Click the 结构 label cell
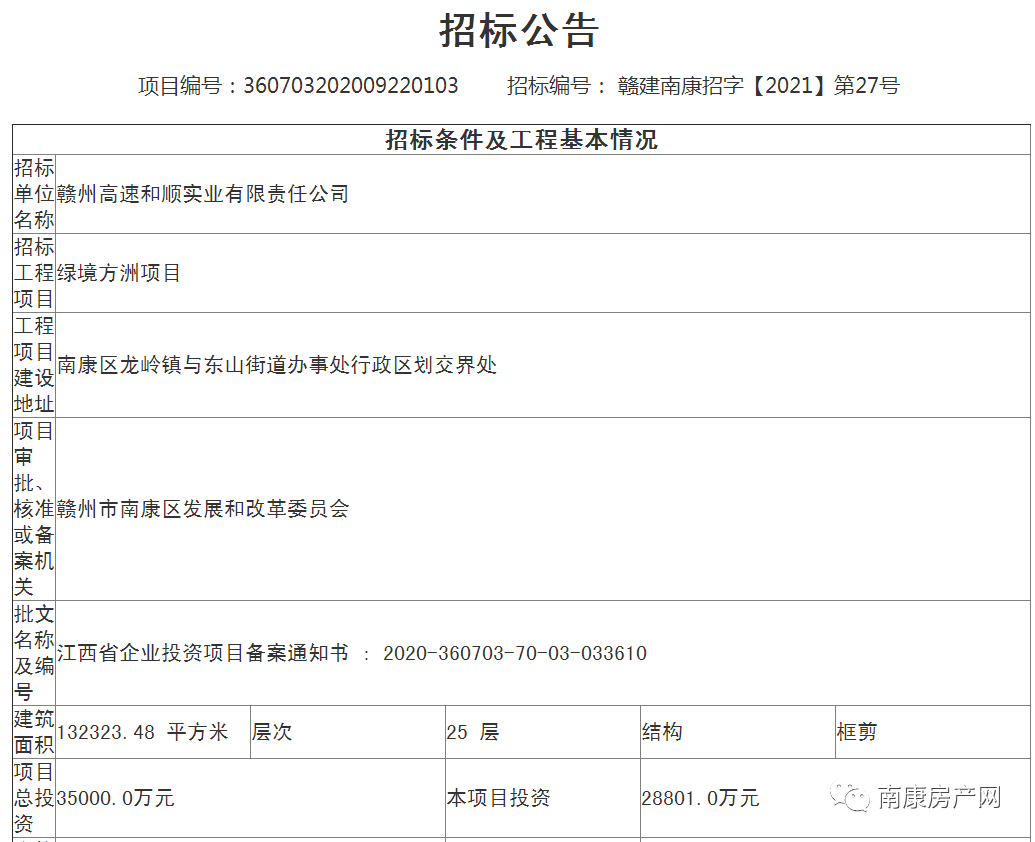The height and width of the screenshot is (842, 1035). (x=662, y=732)
